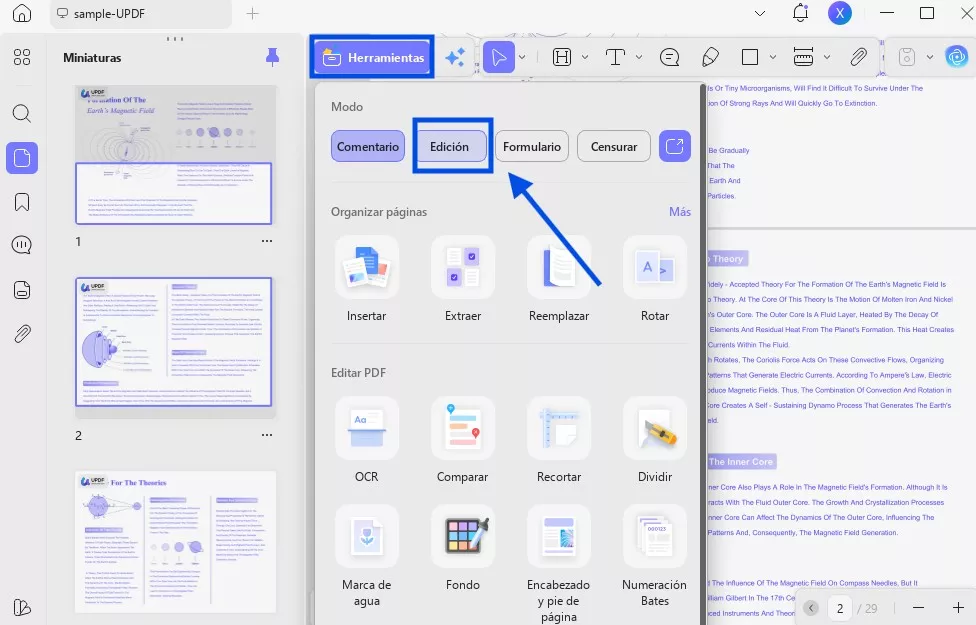The image size is (976, 625).
Task: Expand the selection tool dropdown arrow
Action: [522, 57]
